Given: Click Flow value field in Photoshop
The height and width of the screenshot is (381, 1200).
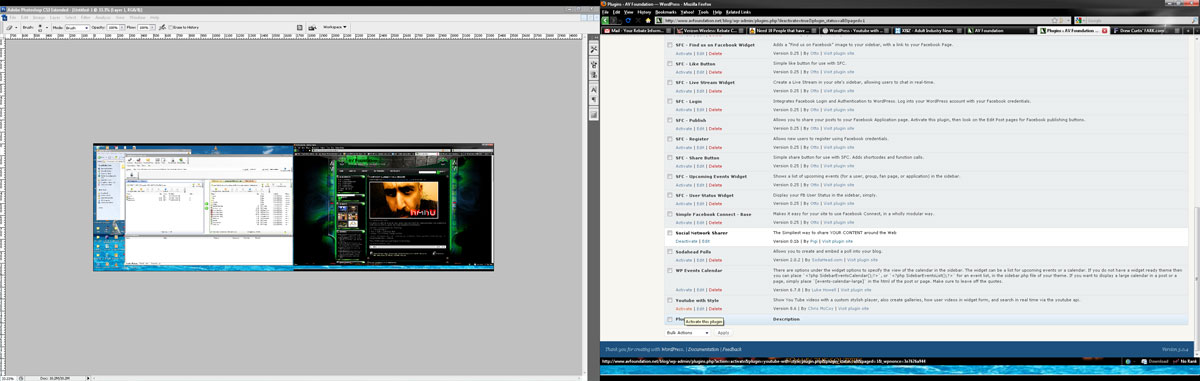Looking at the screenshot, I should click(143, 27).
